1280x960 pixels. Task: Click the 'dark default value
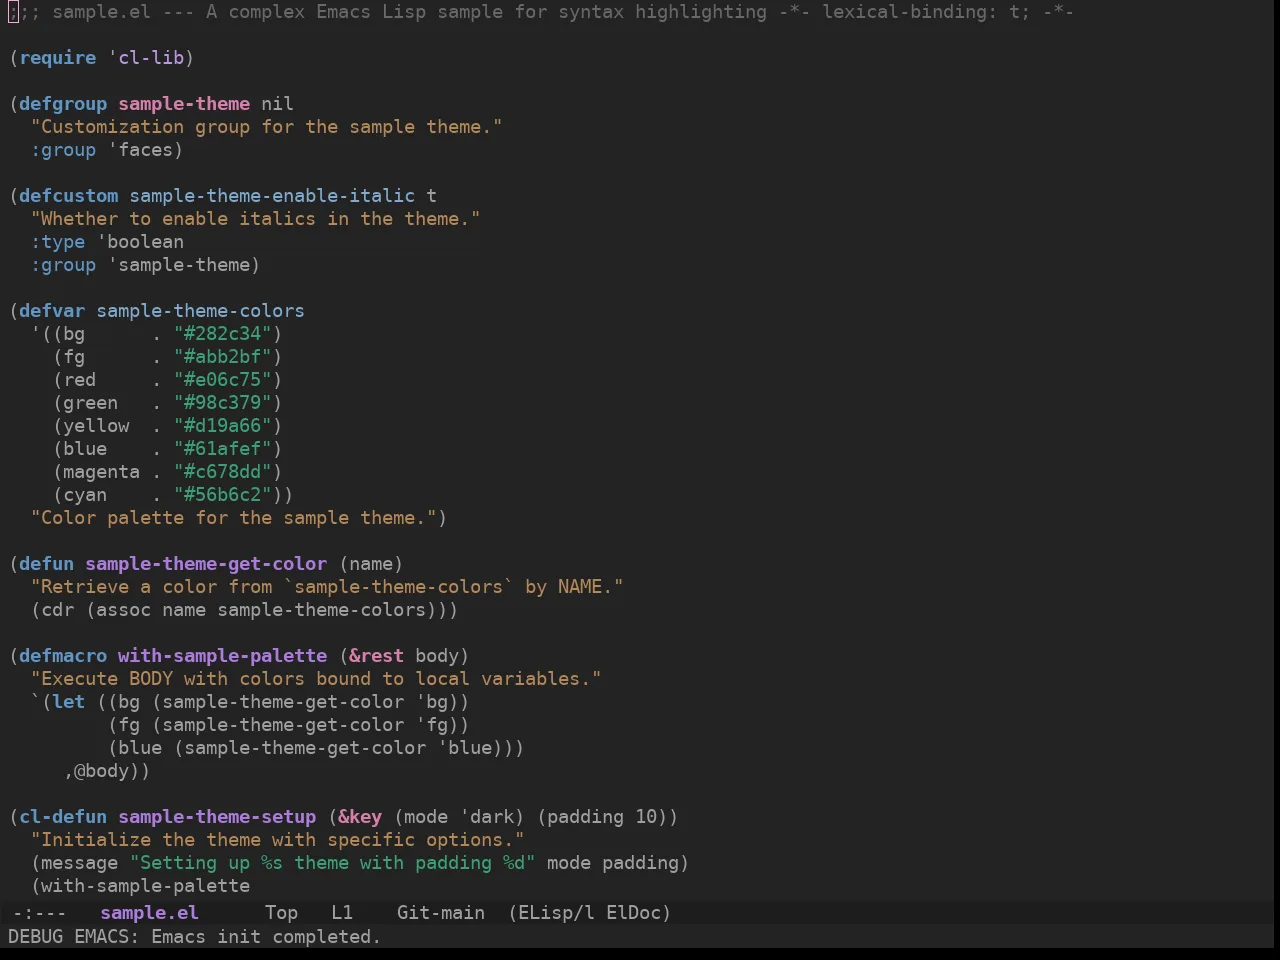point(487,817)
